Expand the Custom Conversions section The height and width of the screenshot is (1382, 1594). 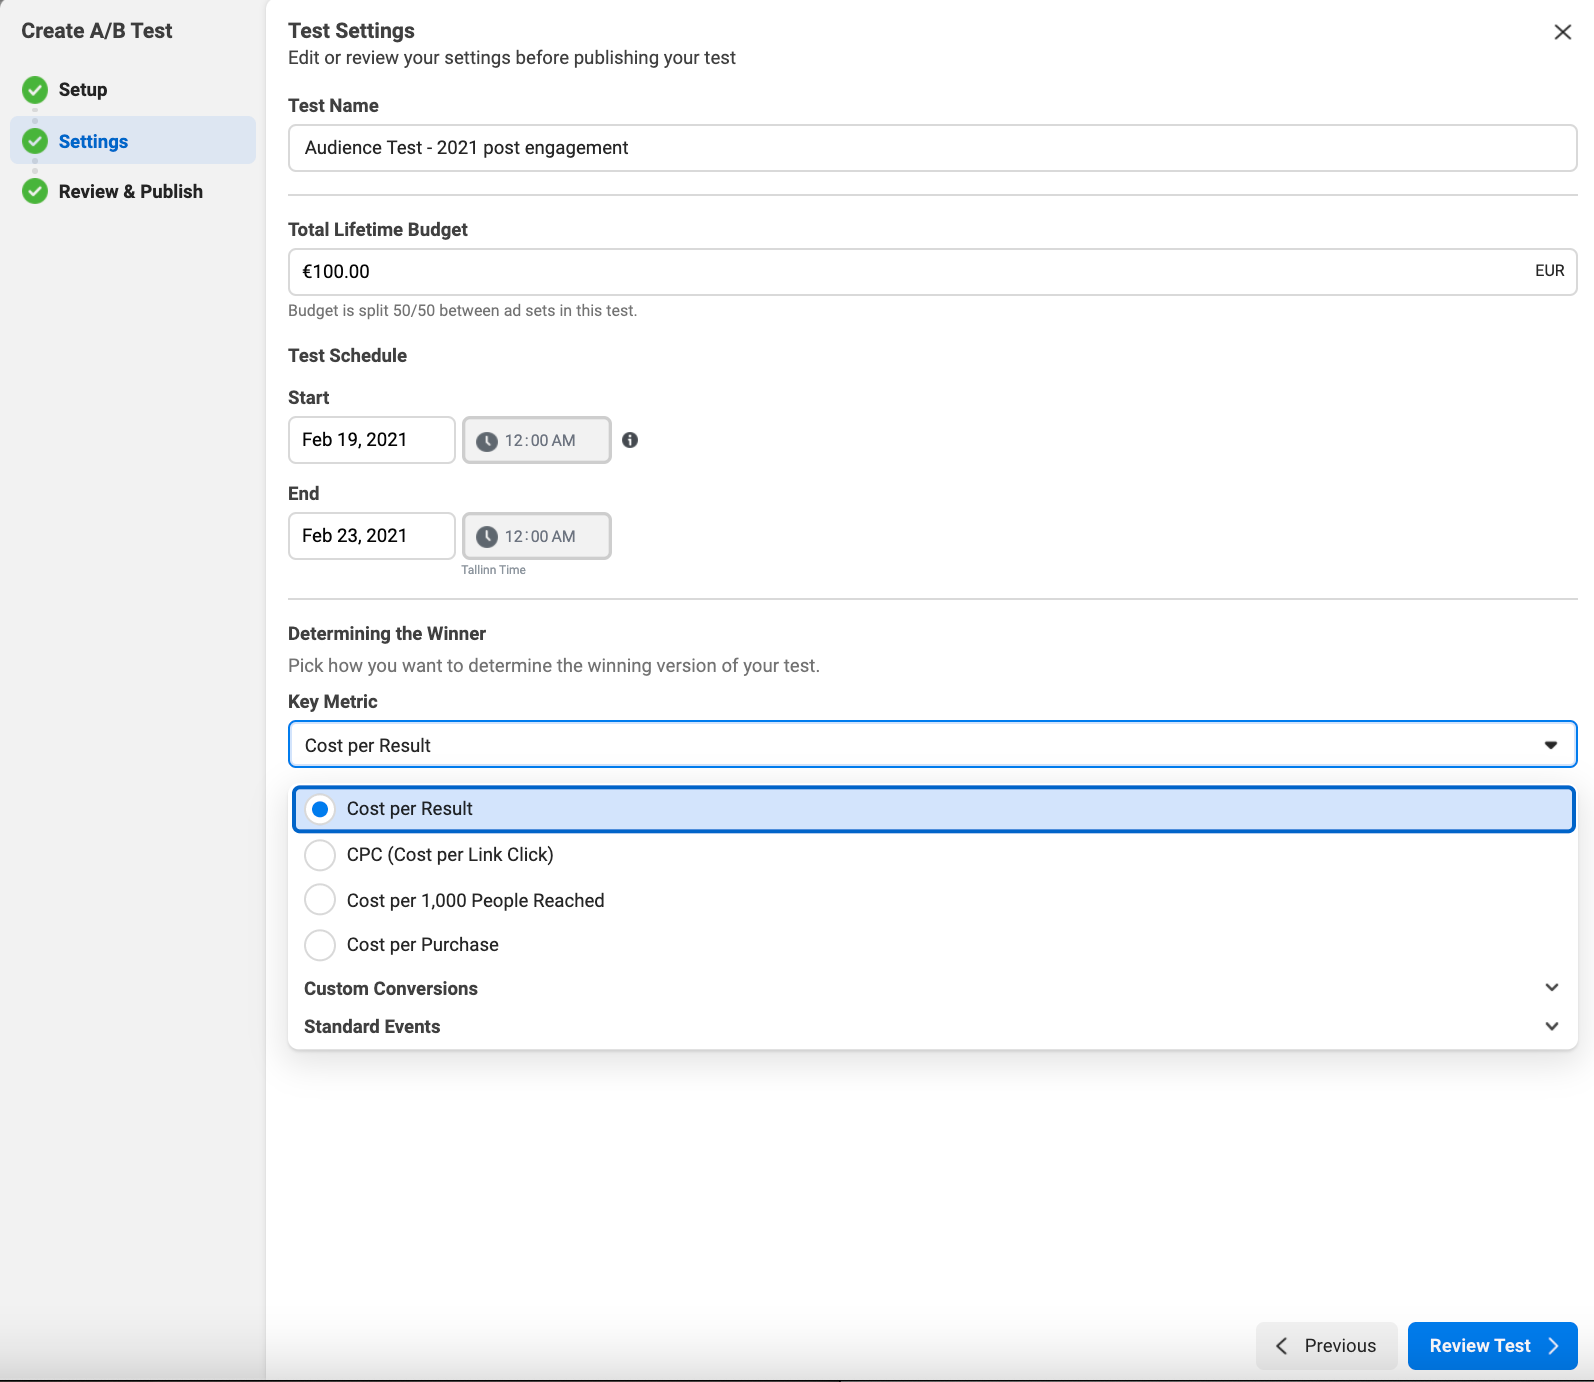click(1551, 988)
